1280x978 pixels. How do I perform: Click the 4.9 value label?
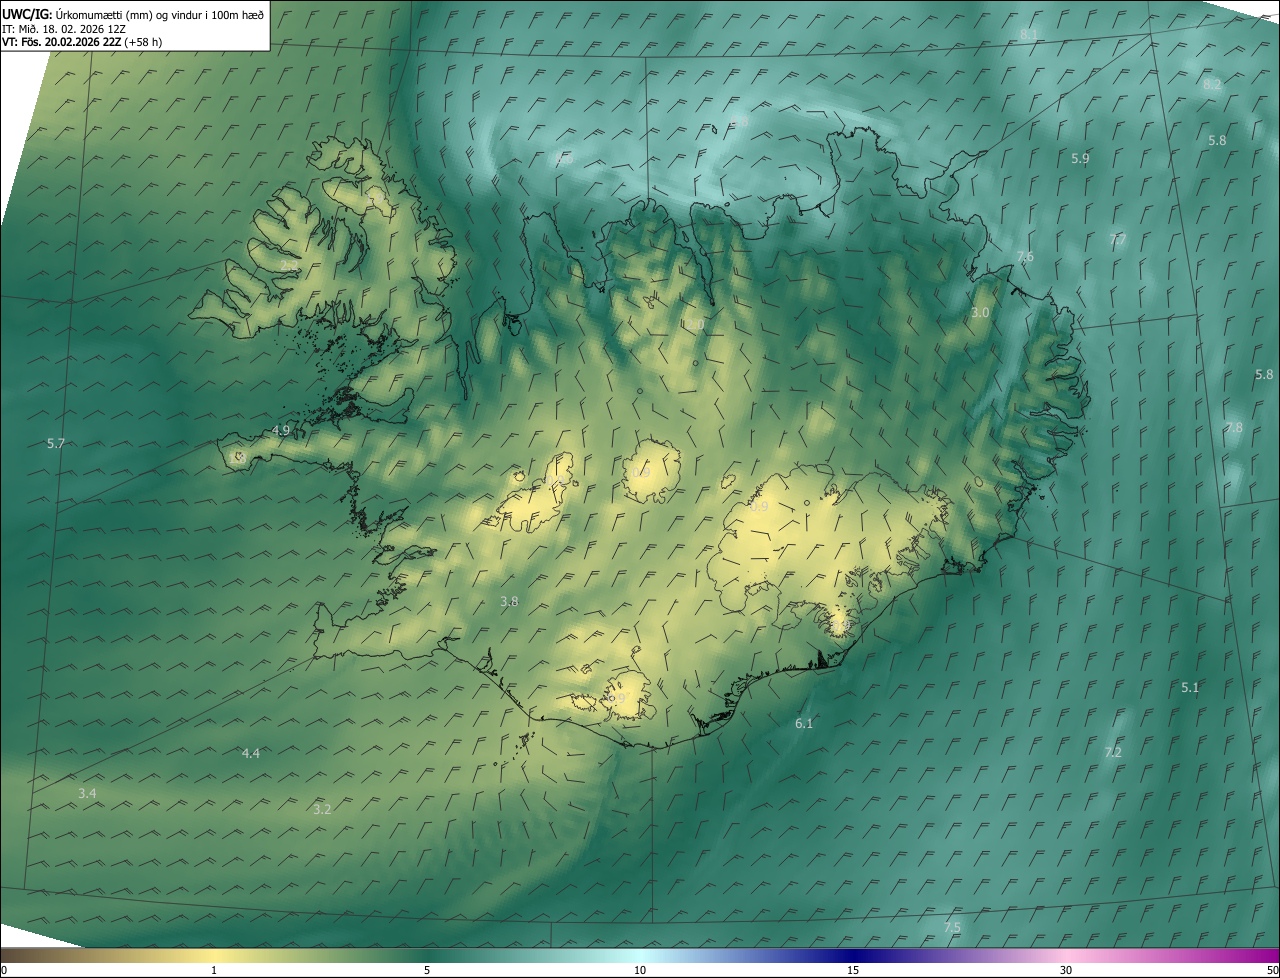pyautogui.click(x=281, y=430)
